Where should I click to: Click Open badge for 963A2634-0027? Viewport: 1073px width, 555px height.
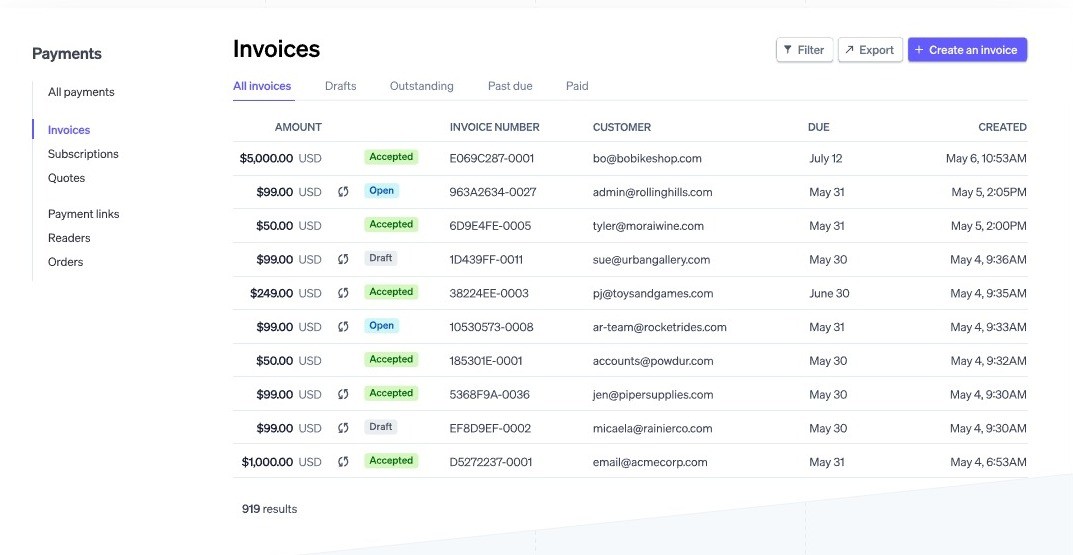pos(381,191)
